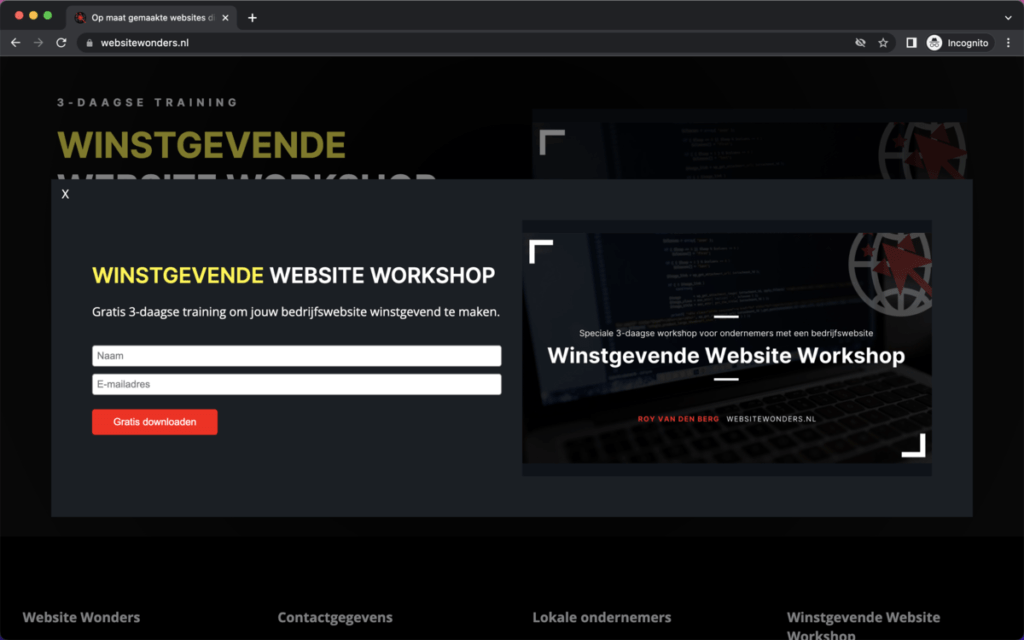Click the 'Naam' input field

point(296,355)
